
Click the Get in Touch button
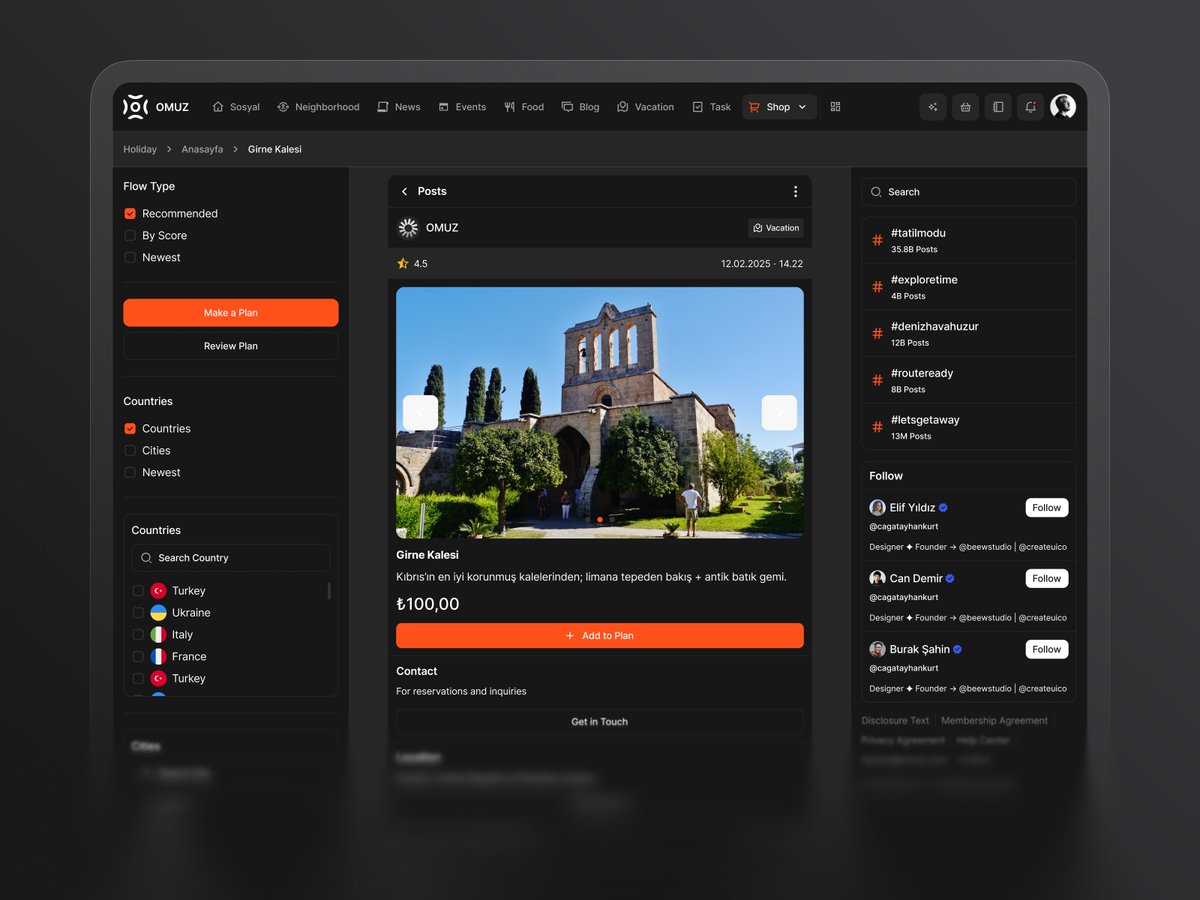pyautogui.click(x=600, y=722)
